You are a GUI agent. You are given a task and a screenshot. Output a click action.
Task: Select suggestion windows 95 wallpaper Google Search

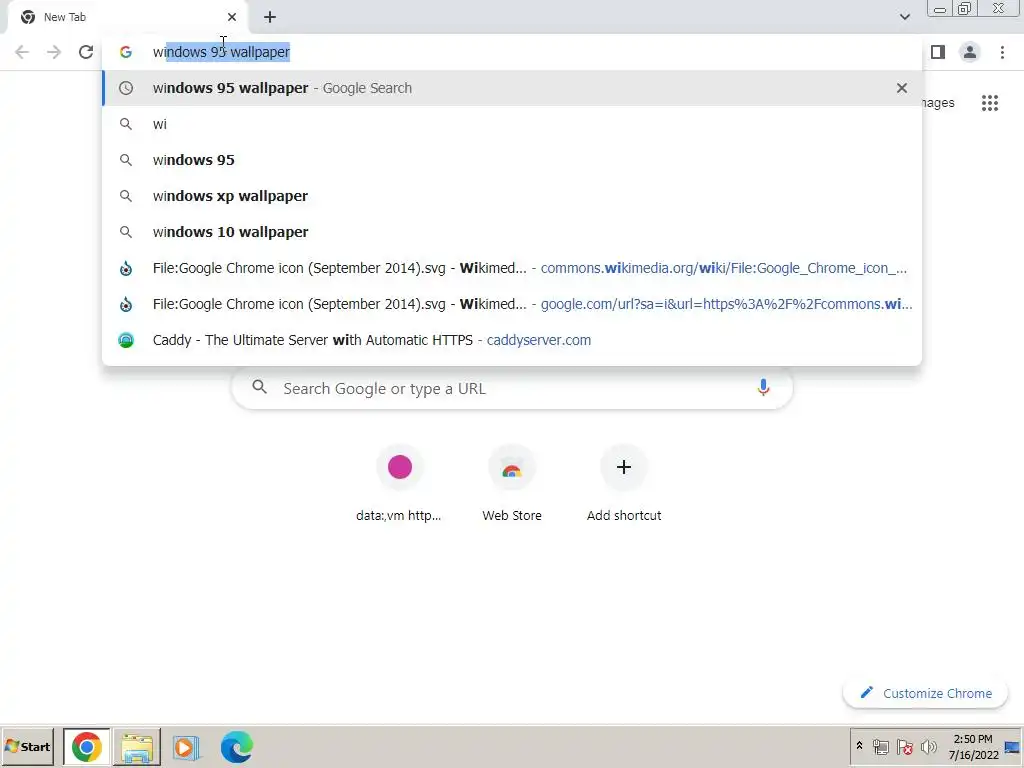click(x=512, y=88)
